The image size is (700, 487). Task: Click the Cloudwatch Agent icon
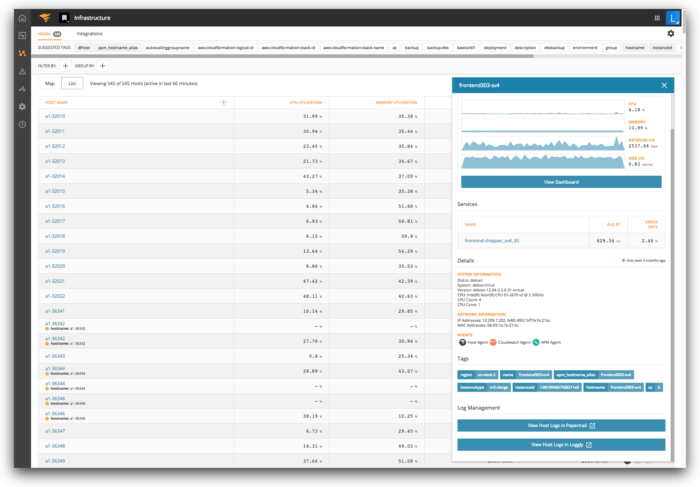click(x=494, y=342)
